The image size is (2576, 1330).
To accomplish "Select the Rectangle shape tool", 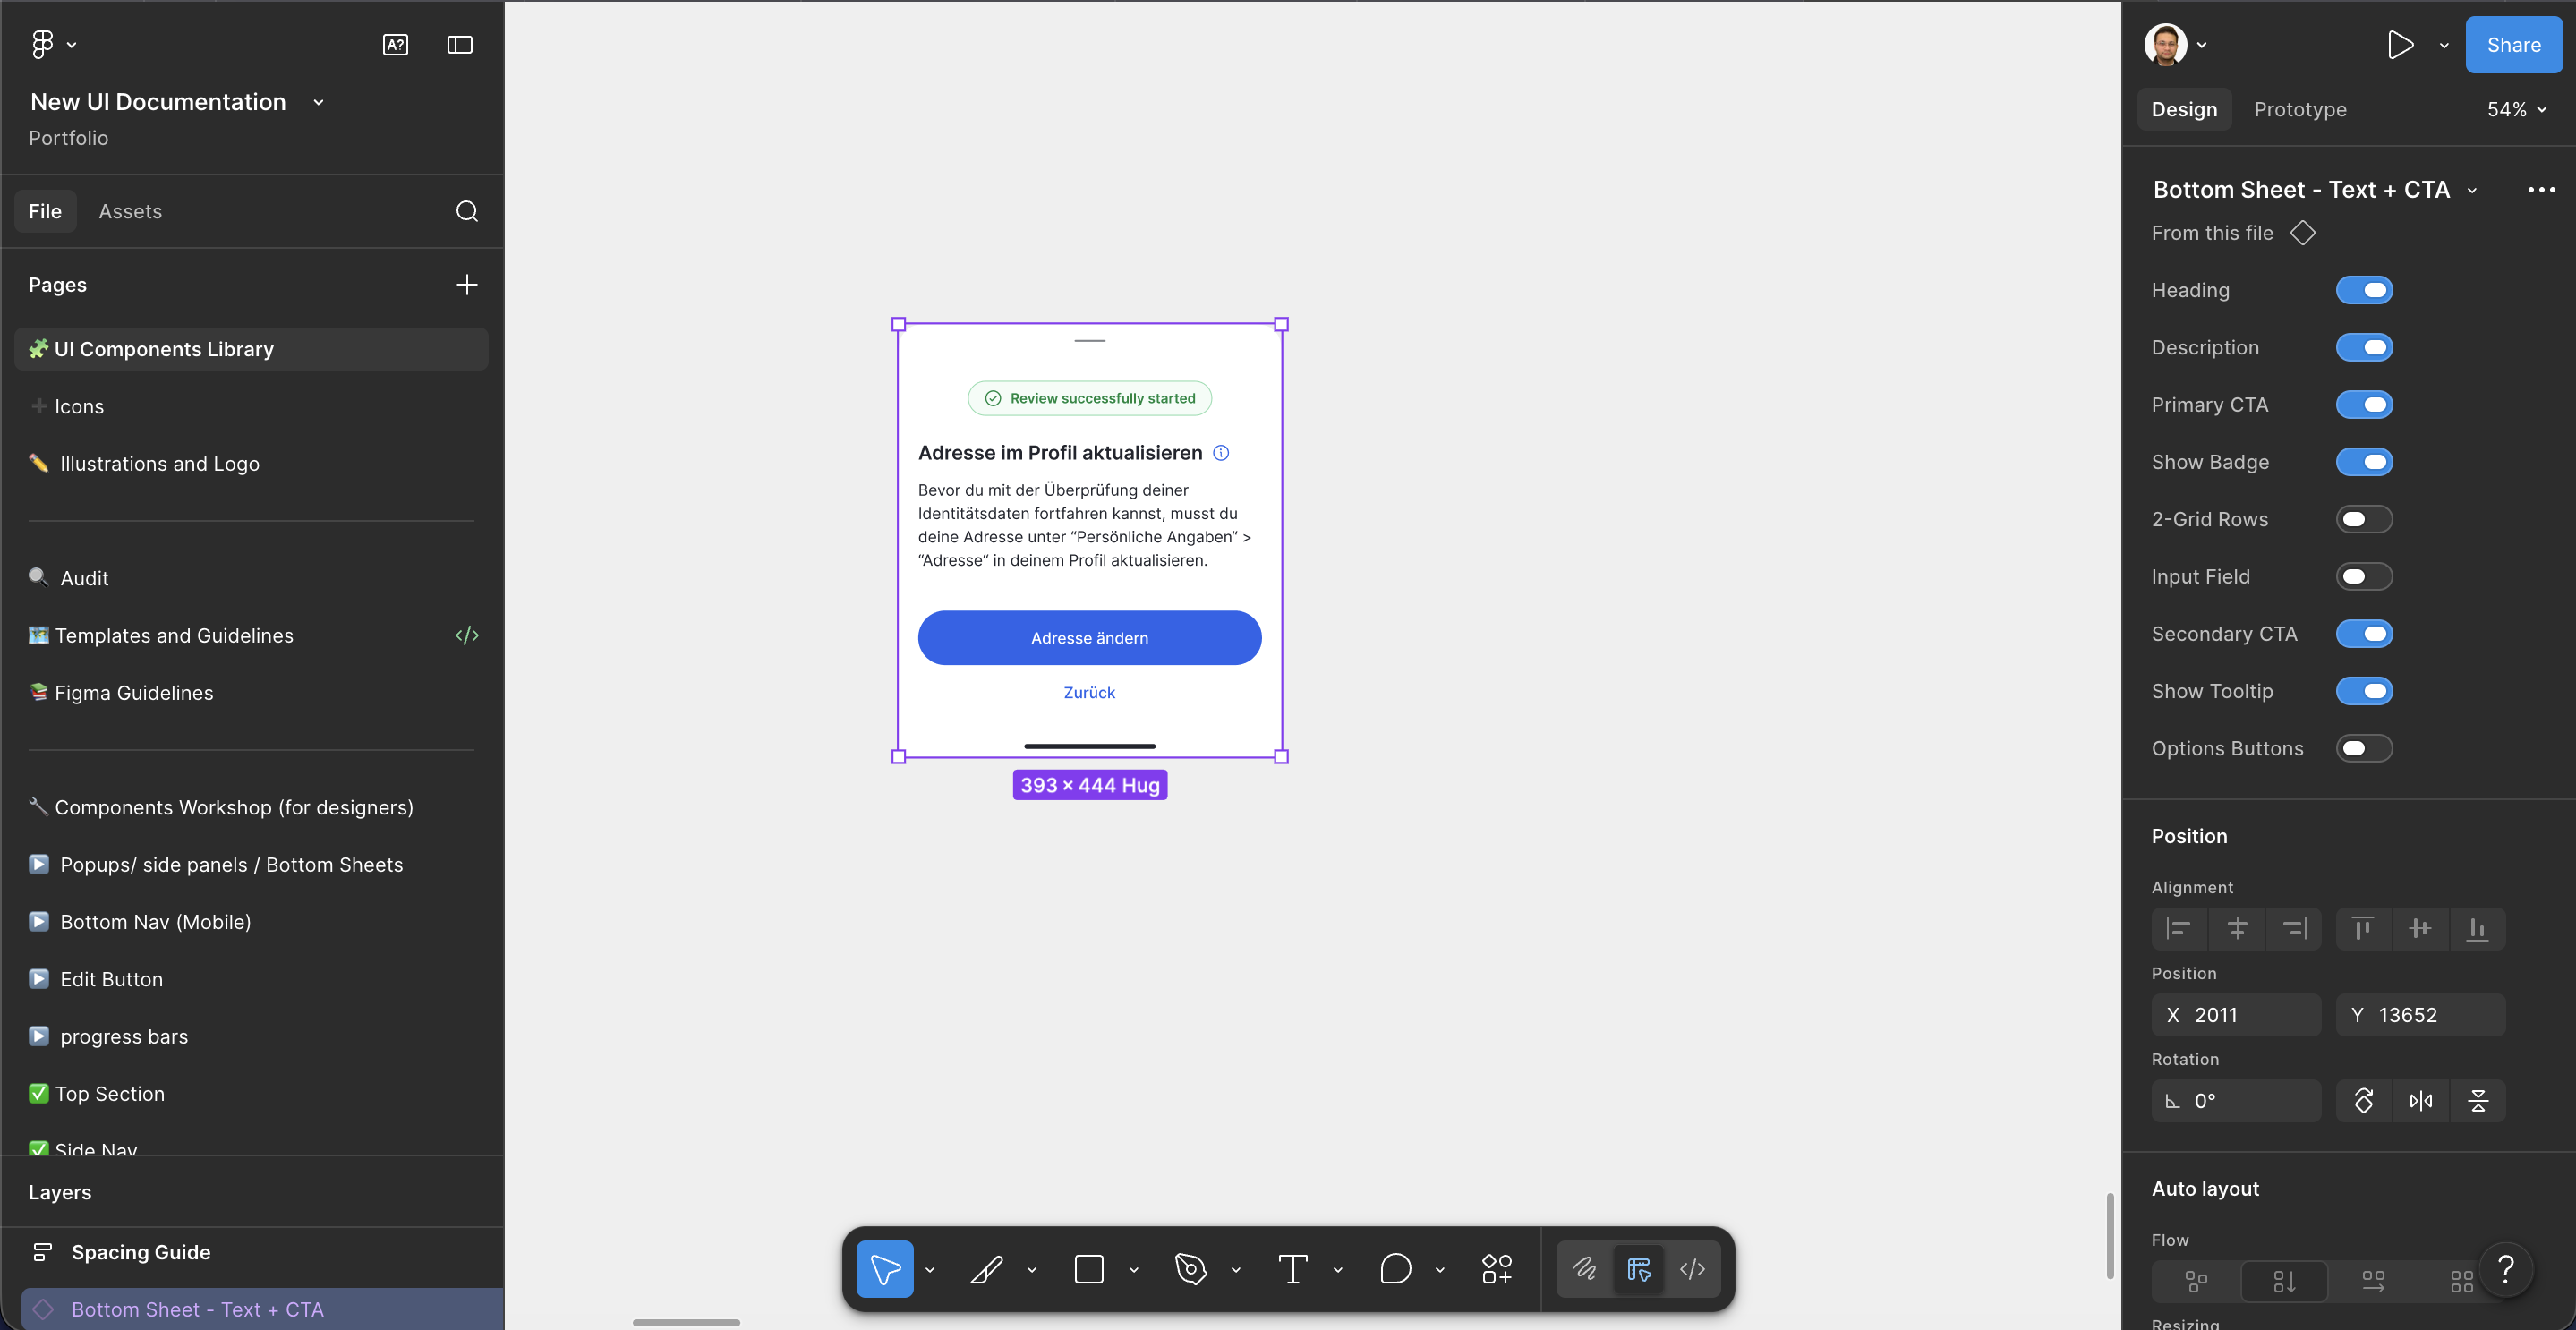I will 1089,1269.
